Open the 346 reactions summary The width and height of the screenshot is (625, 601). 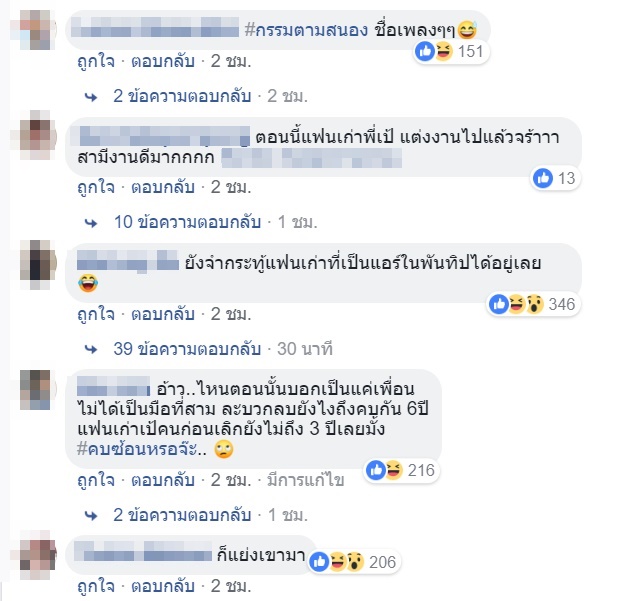533,304
